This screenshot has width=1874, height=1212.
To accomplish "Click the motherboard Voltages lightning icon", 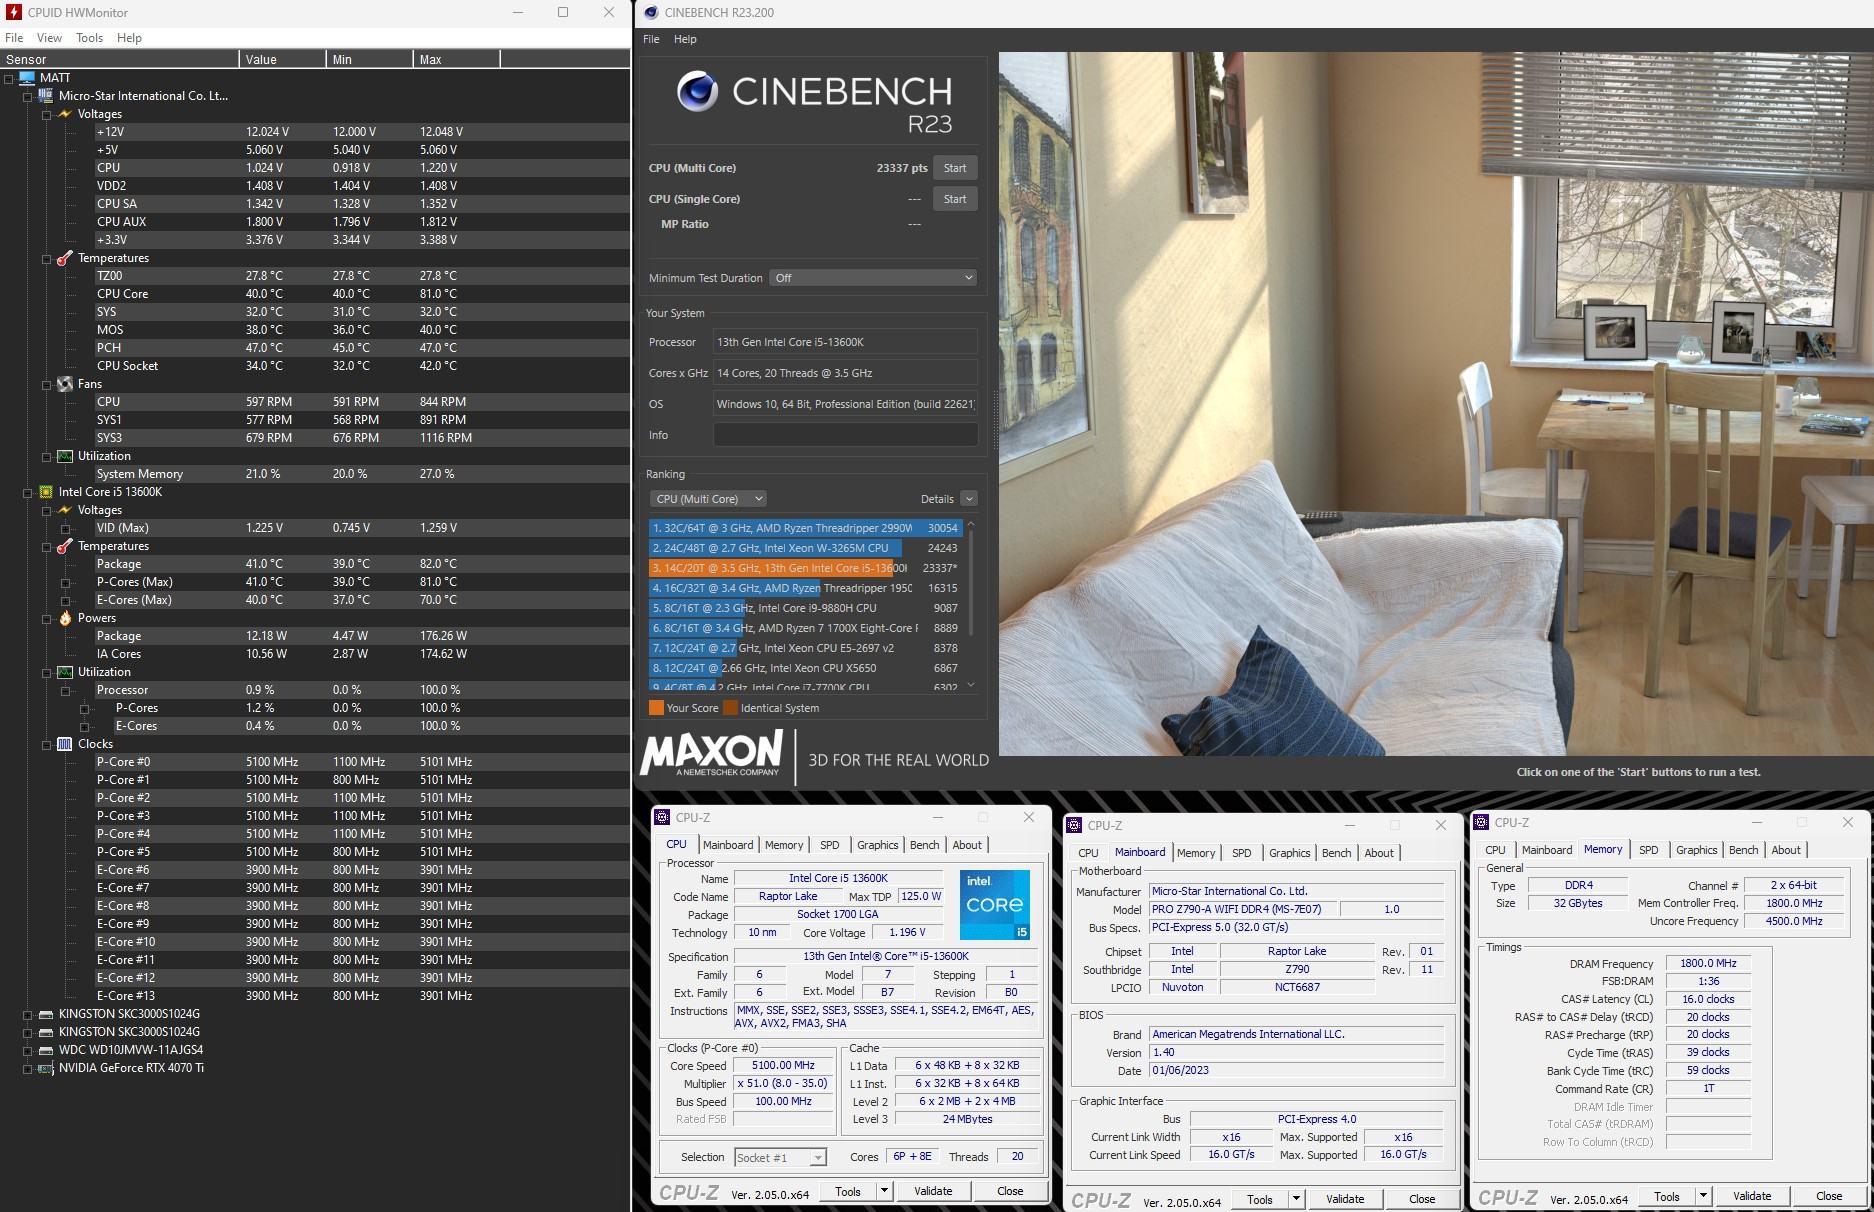I will [x=65, y=114].
